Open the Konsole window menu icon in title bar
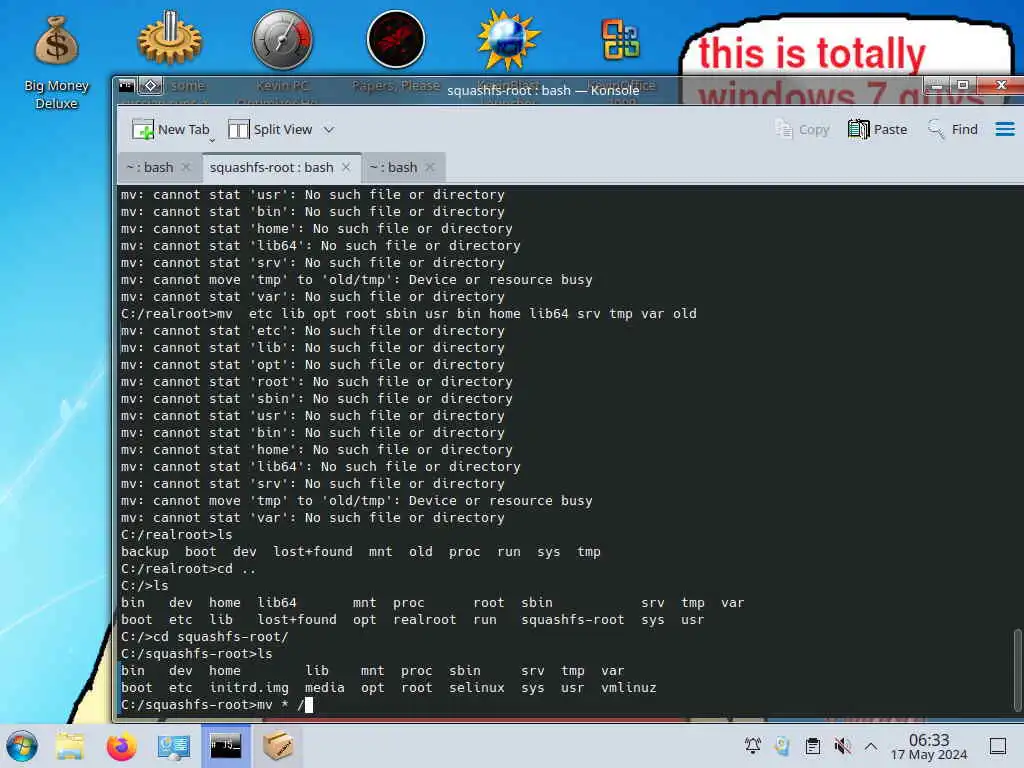Viewport: 1024px width, 768px height. pos(127,86)
